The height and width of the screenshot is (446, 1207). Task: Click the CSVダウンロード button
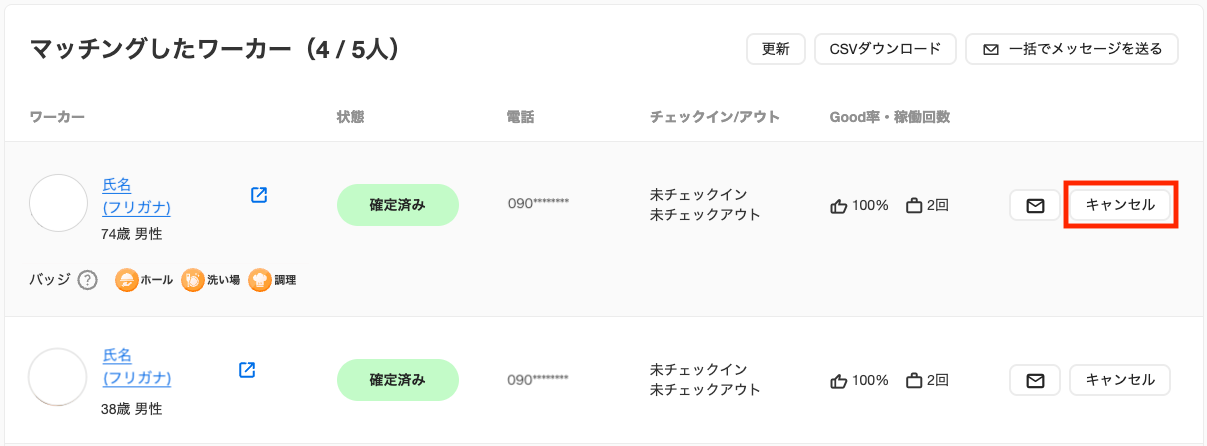[886, 49]
